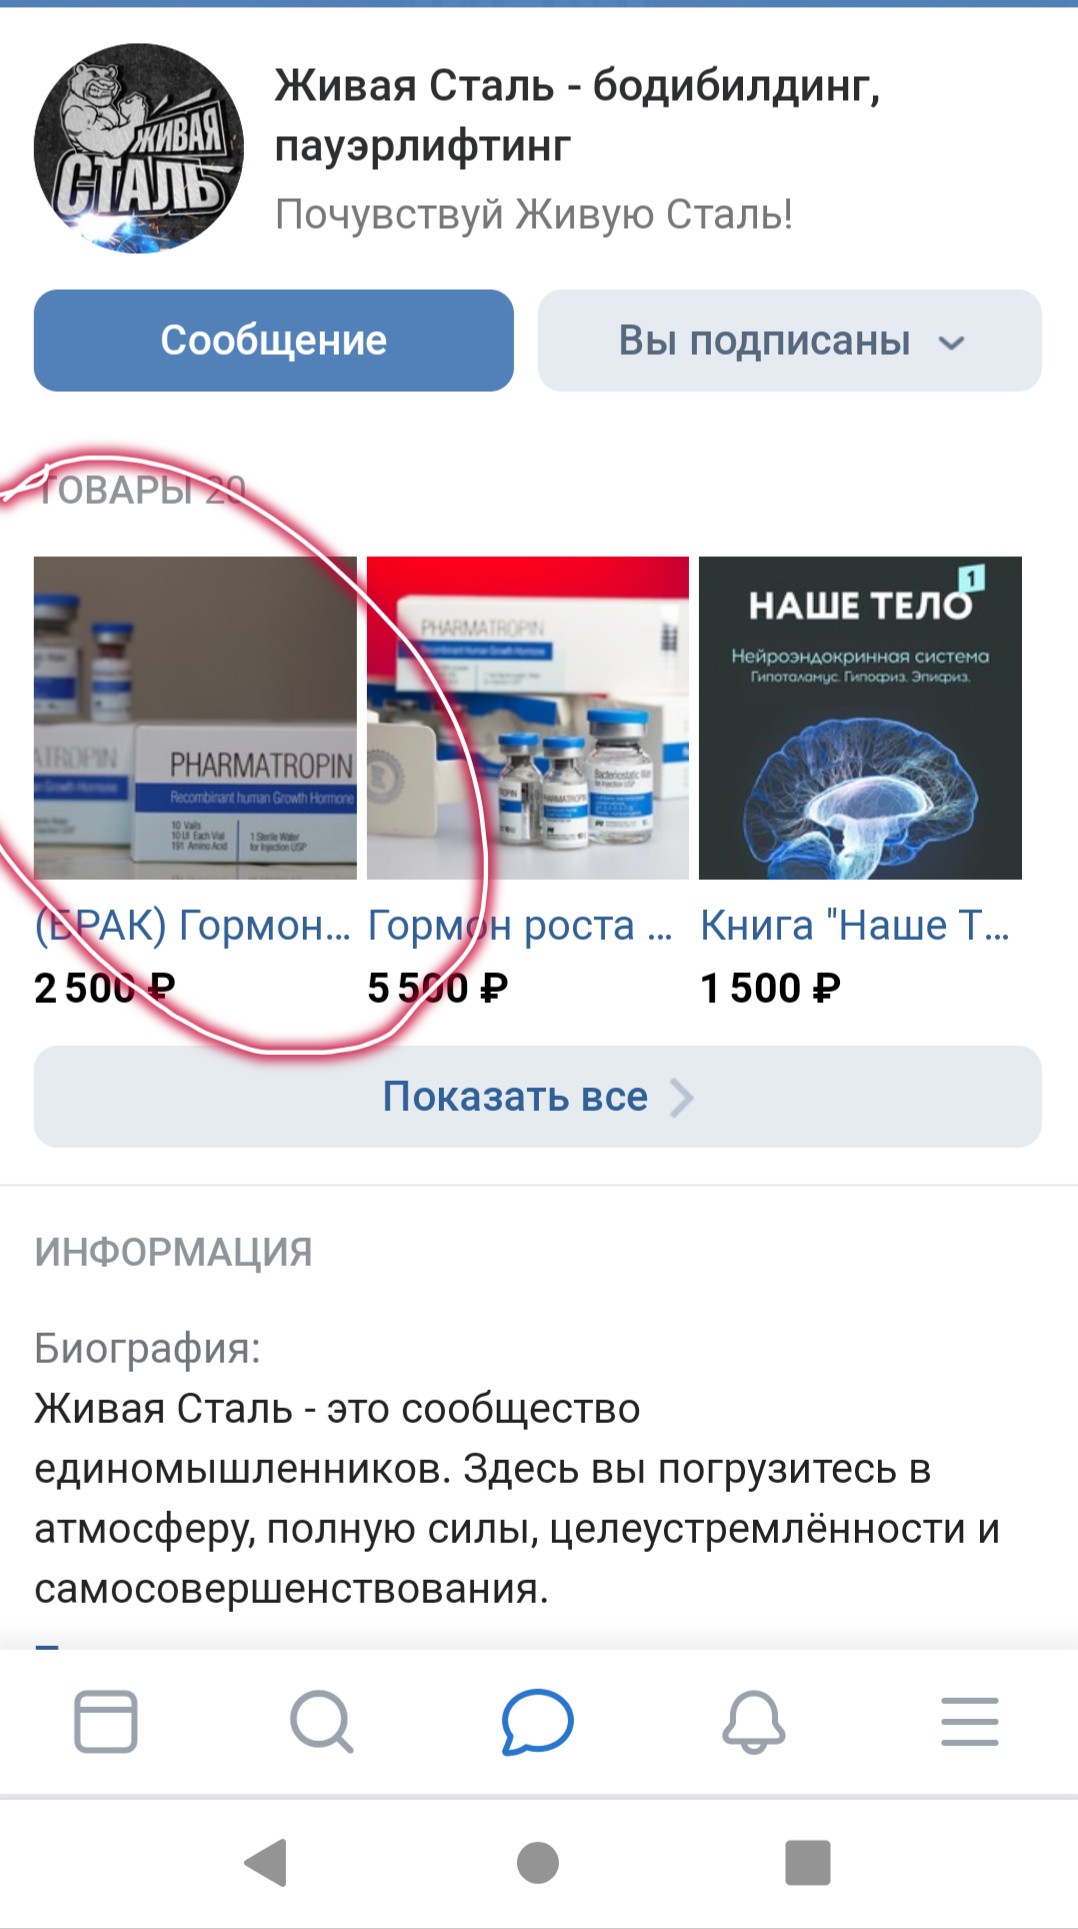Tap the Android back triangle button
Image resolution: width=1078 pixels, height=1929 pixels.
click(267, 1862)
